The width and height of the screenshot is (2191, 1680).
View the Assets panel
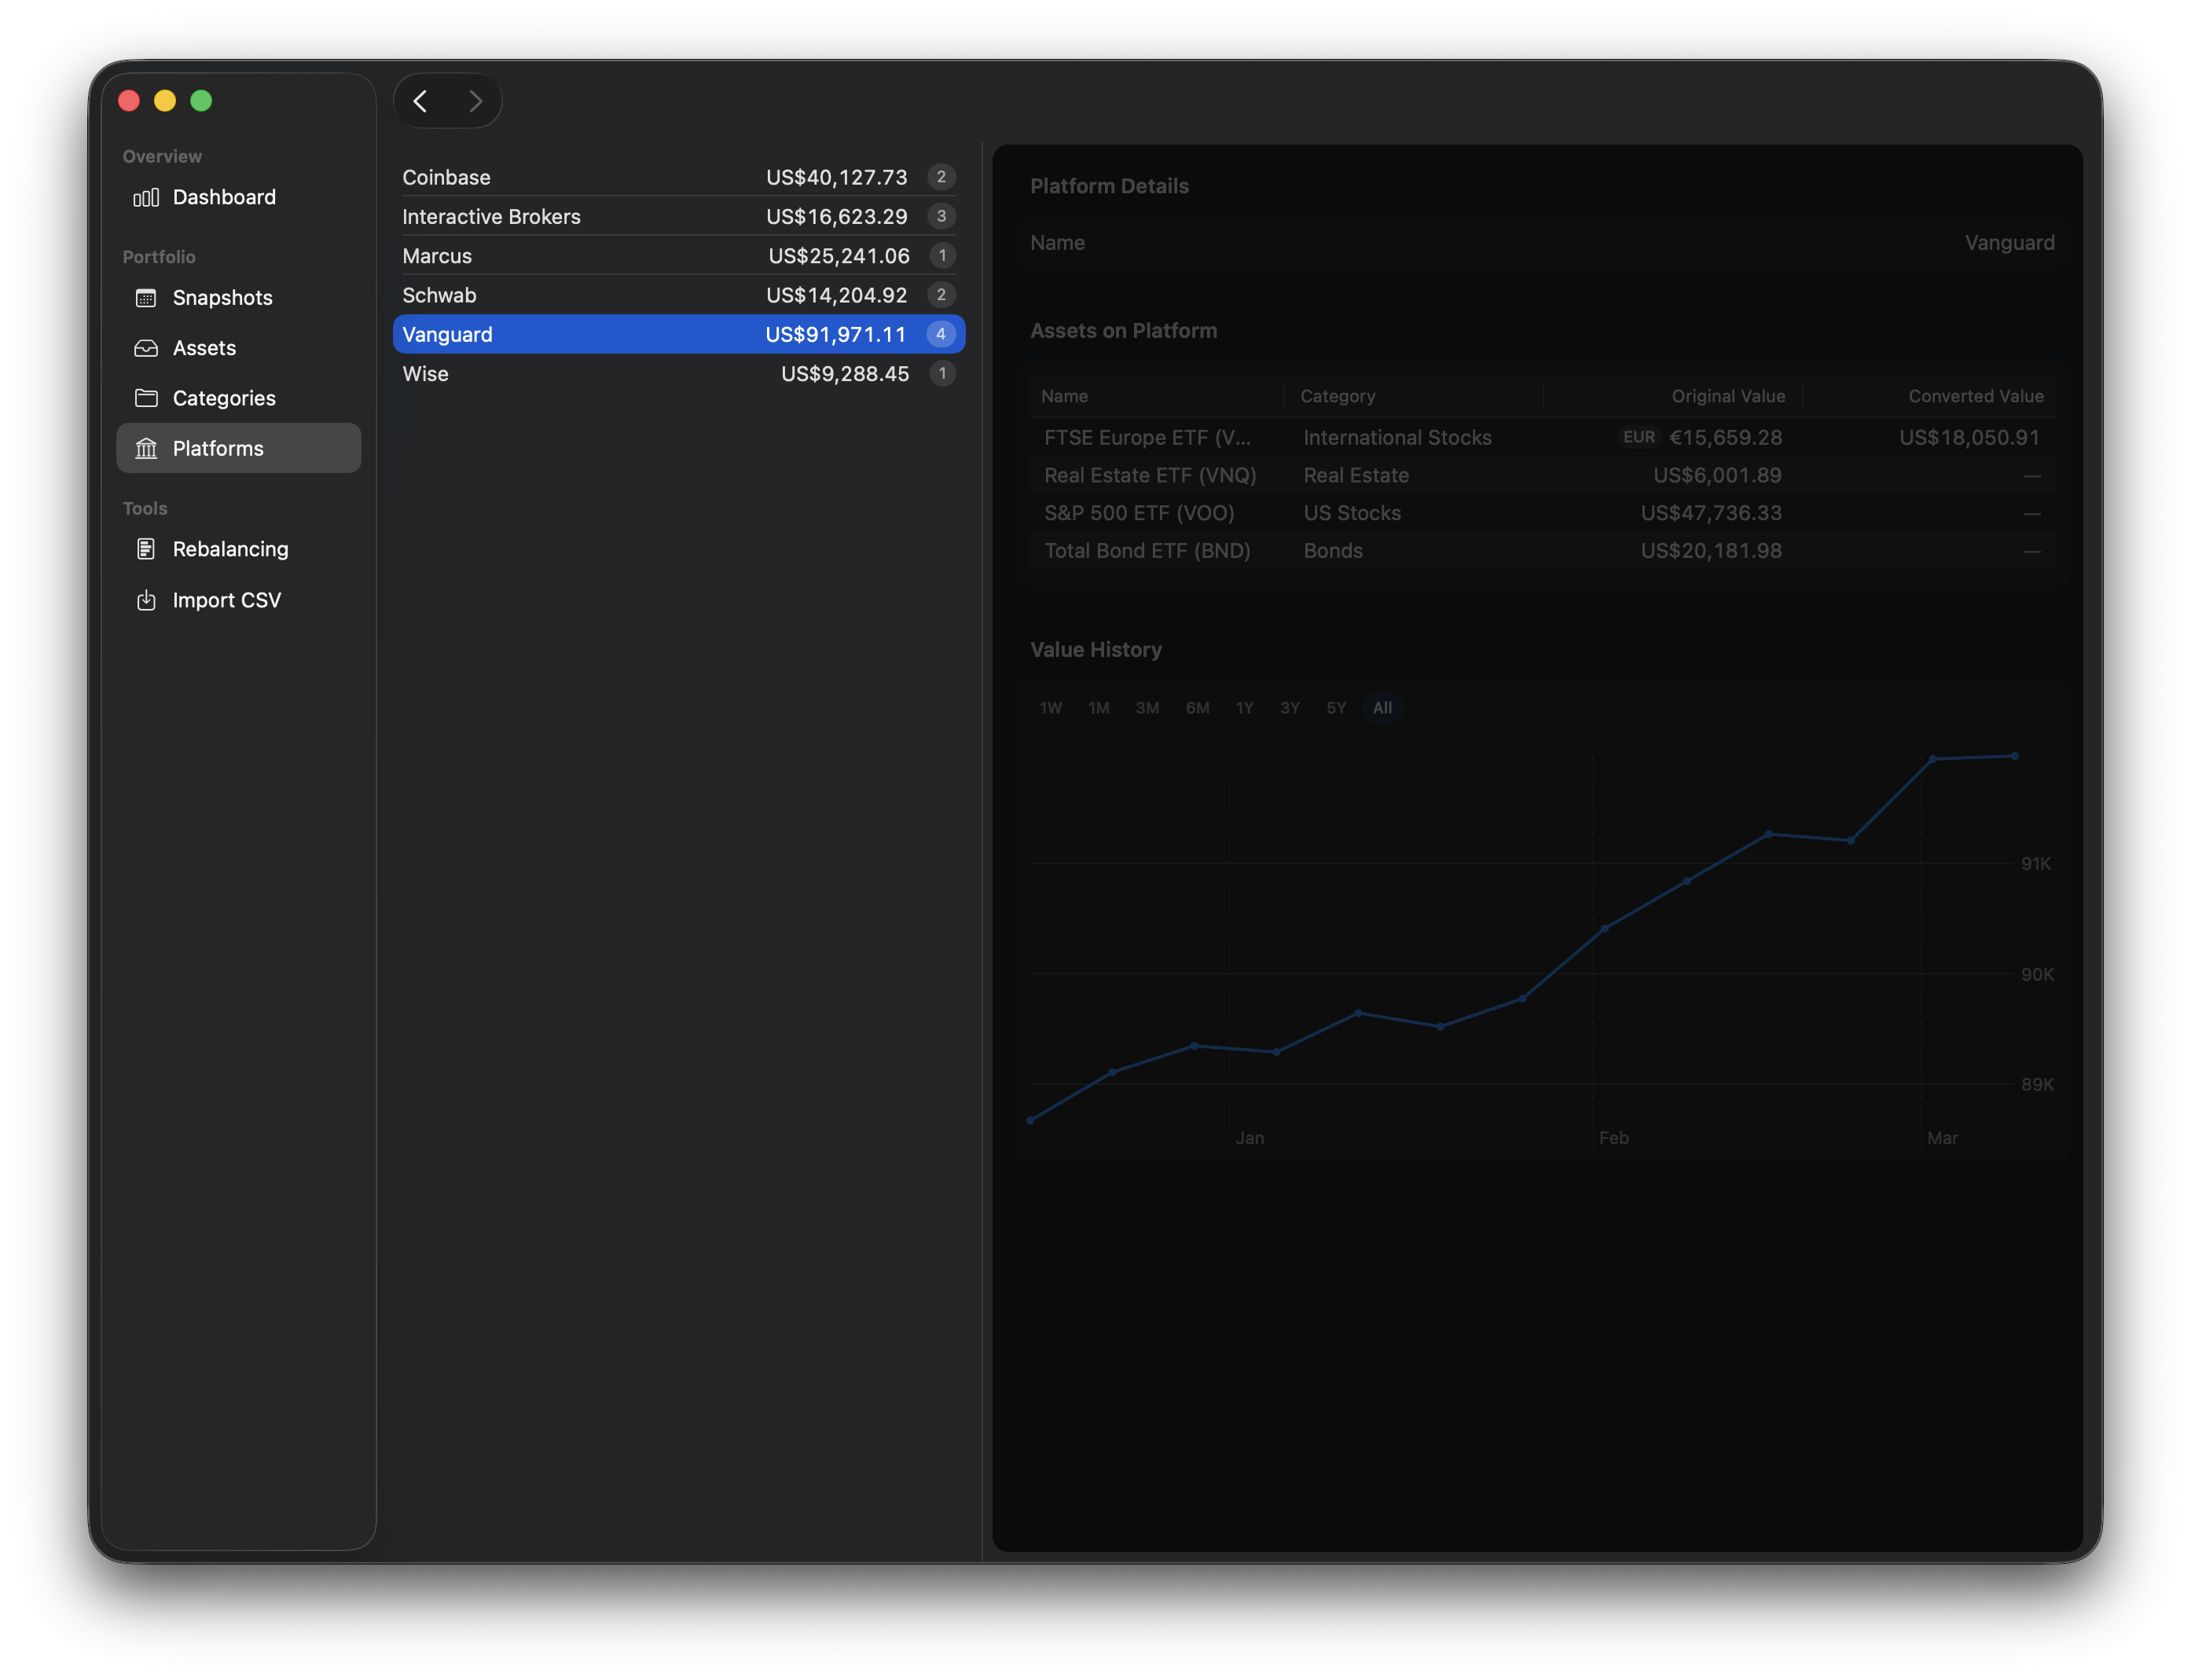204,347
